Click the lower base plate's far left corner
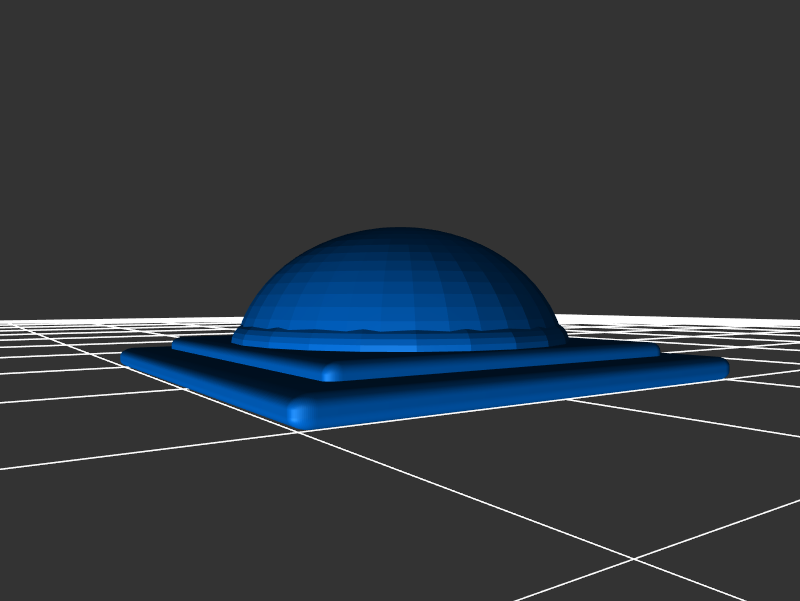Screen dimensions: 800x601 click(128, 355)
